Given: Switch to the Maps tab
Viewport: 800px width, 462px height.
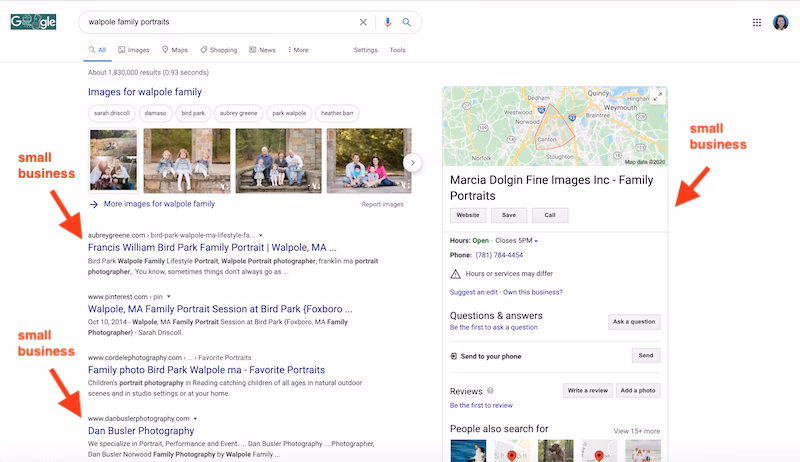Looking at the screenshot, I should [x=174, y=50].
